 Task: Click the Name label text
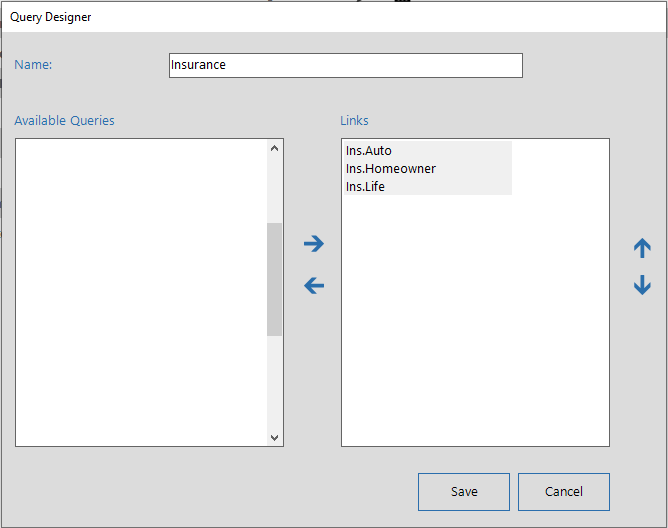click(x=33, y=65)
